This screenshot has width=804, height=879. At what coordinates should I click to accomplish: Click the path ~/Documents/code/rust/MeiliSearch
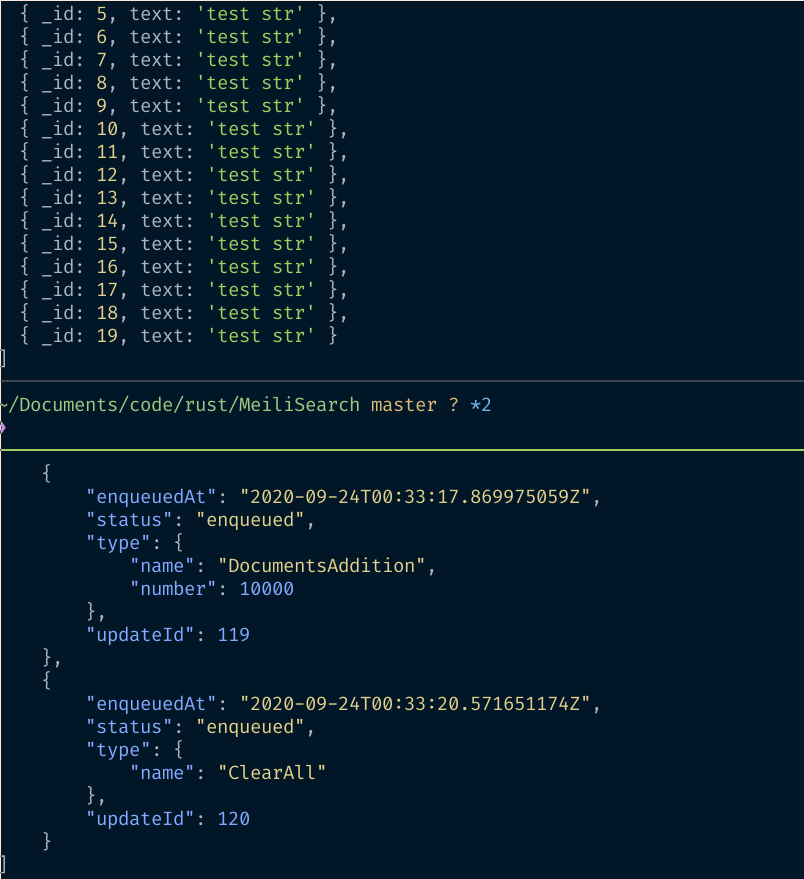[x=180, y=405]
